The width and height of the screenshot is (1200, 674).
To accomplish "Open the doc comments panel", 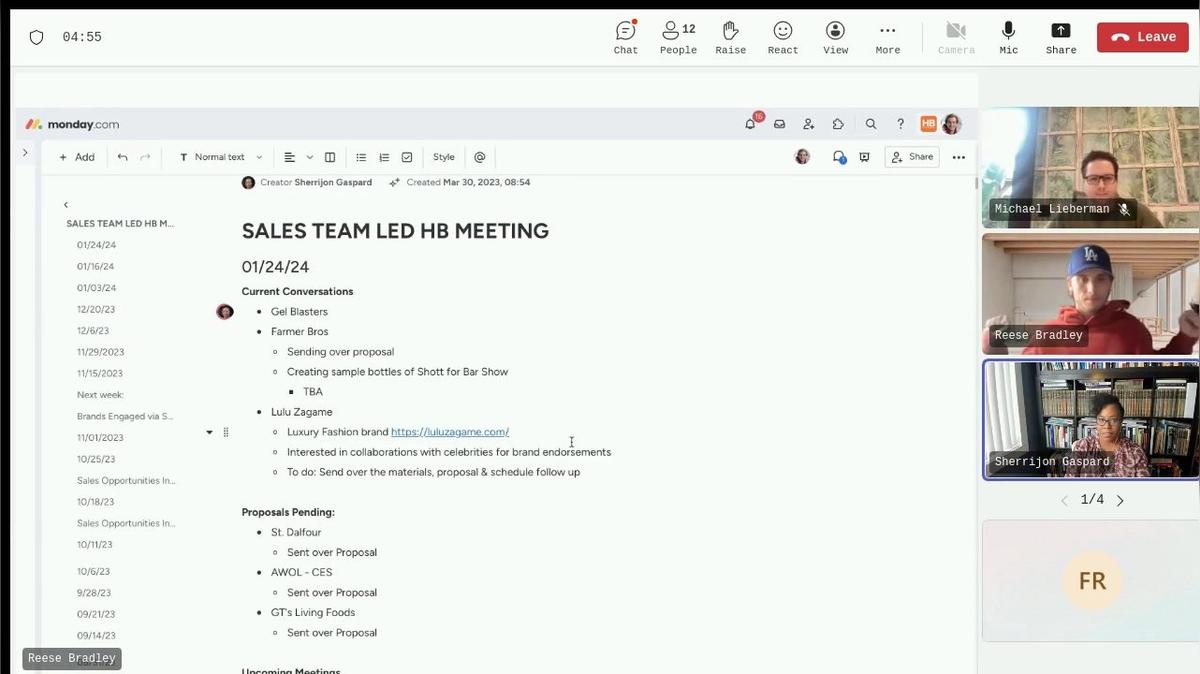I will click(x=839, y=157).
